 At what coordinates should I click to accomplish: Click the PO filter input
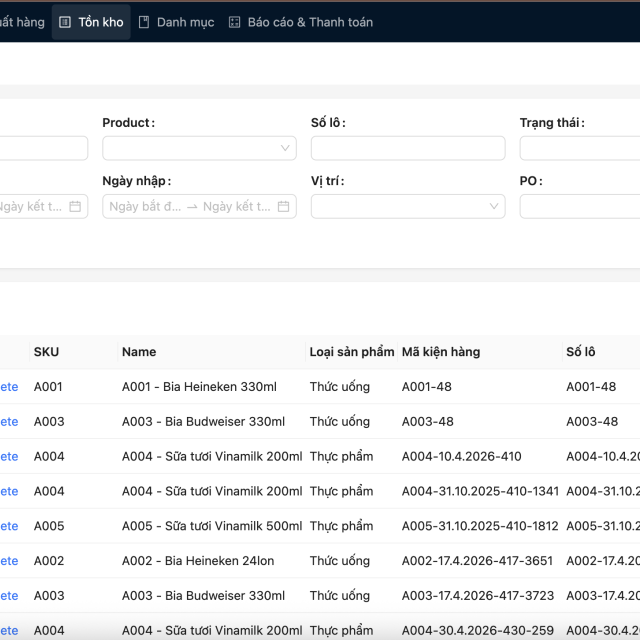tap(580, 207)
